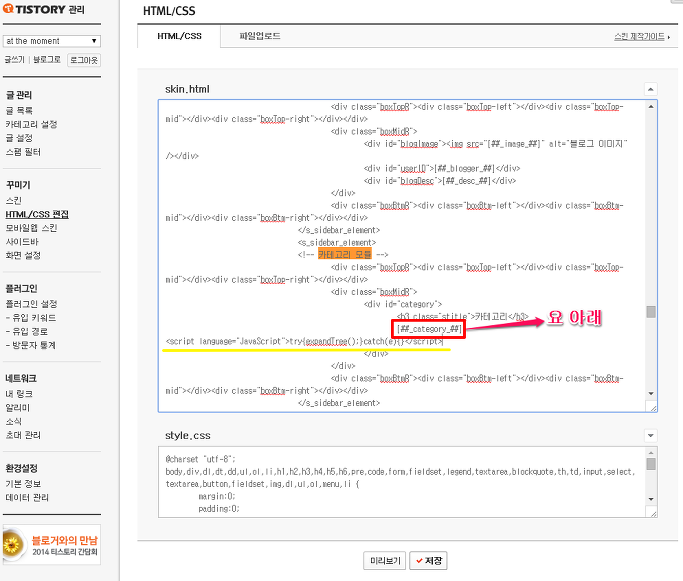Viewport: 683px width, 581px height.
Task: Switch to the 파일업로드 tab
Action: [x=260, y=36]
